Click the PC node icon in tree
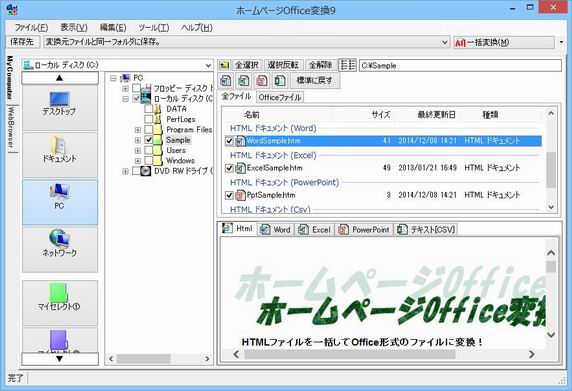Screen dimensions: 572x391 click(x=125, y=78)
